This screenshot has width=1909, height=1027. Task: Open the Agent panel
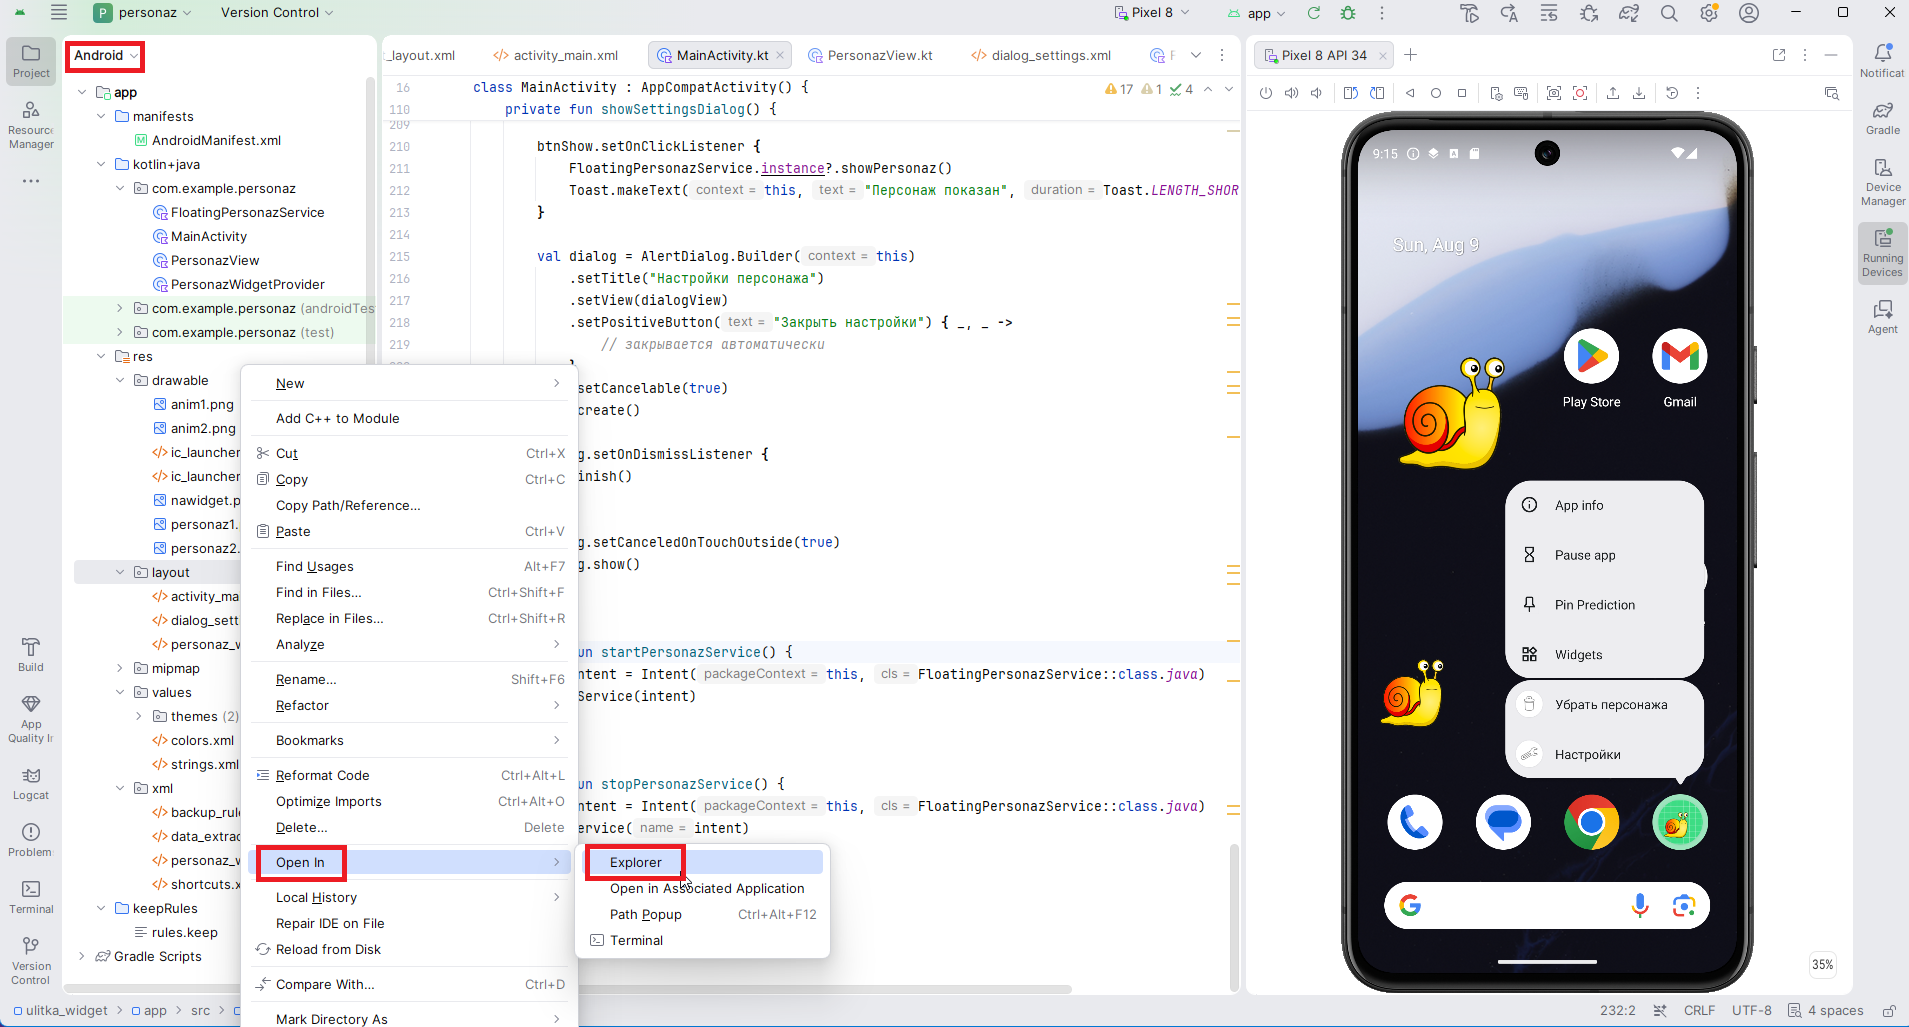tap(1882, 316)
